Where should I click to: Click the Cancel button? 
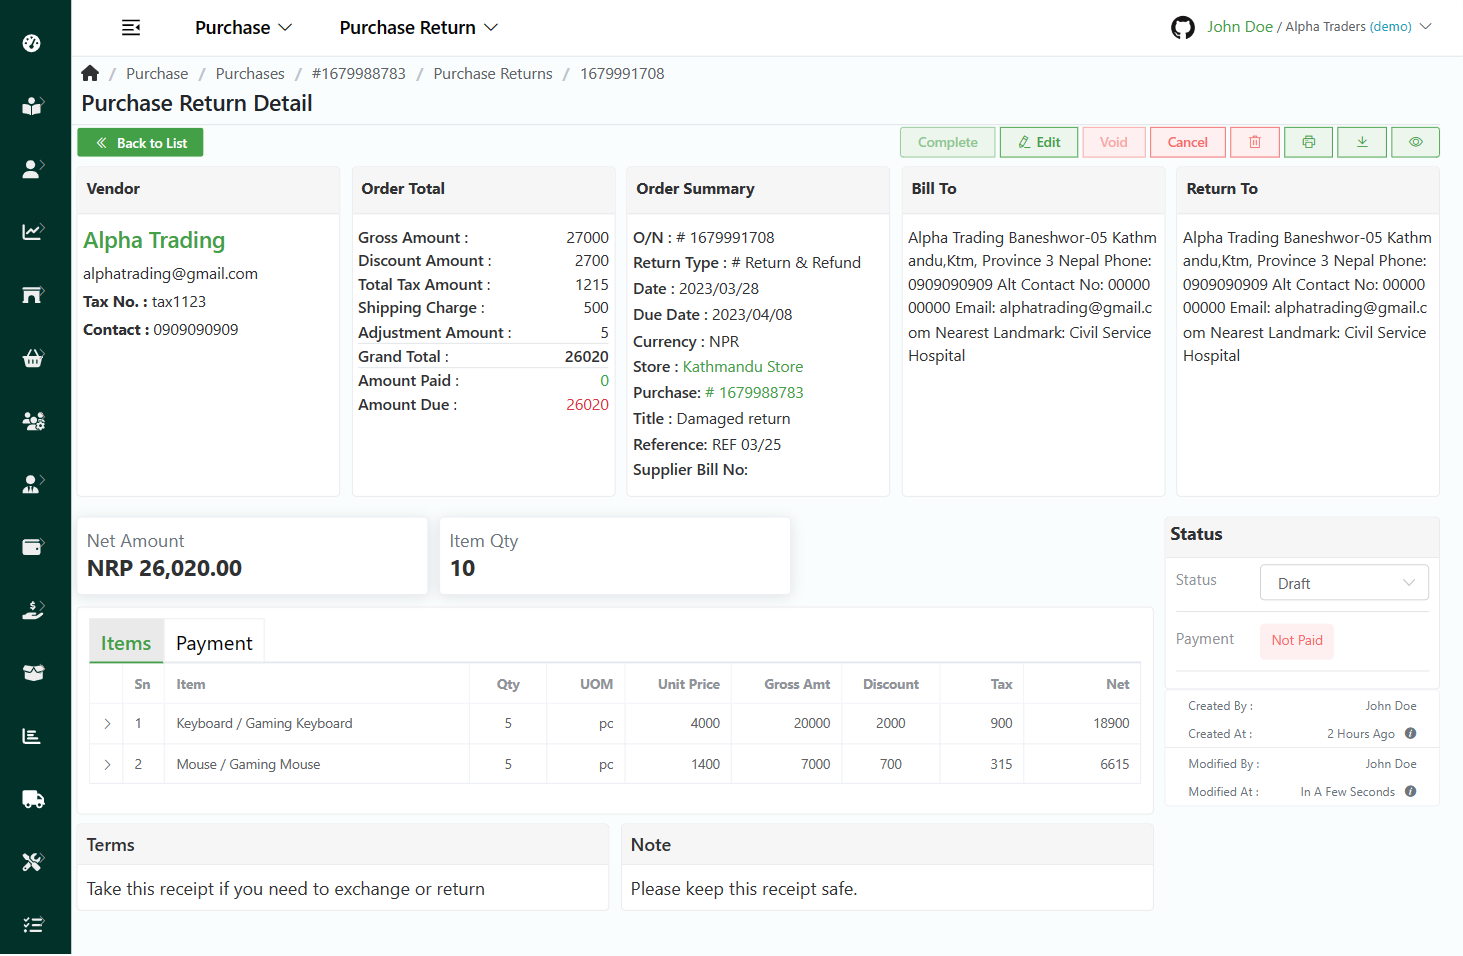[1188, 142]
